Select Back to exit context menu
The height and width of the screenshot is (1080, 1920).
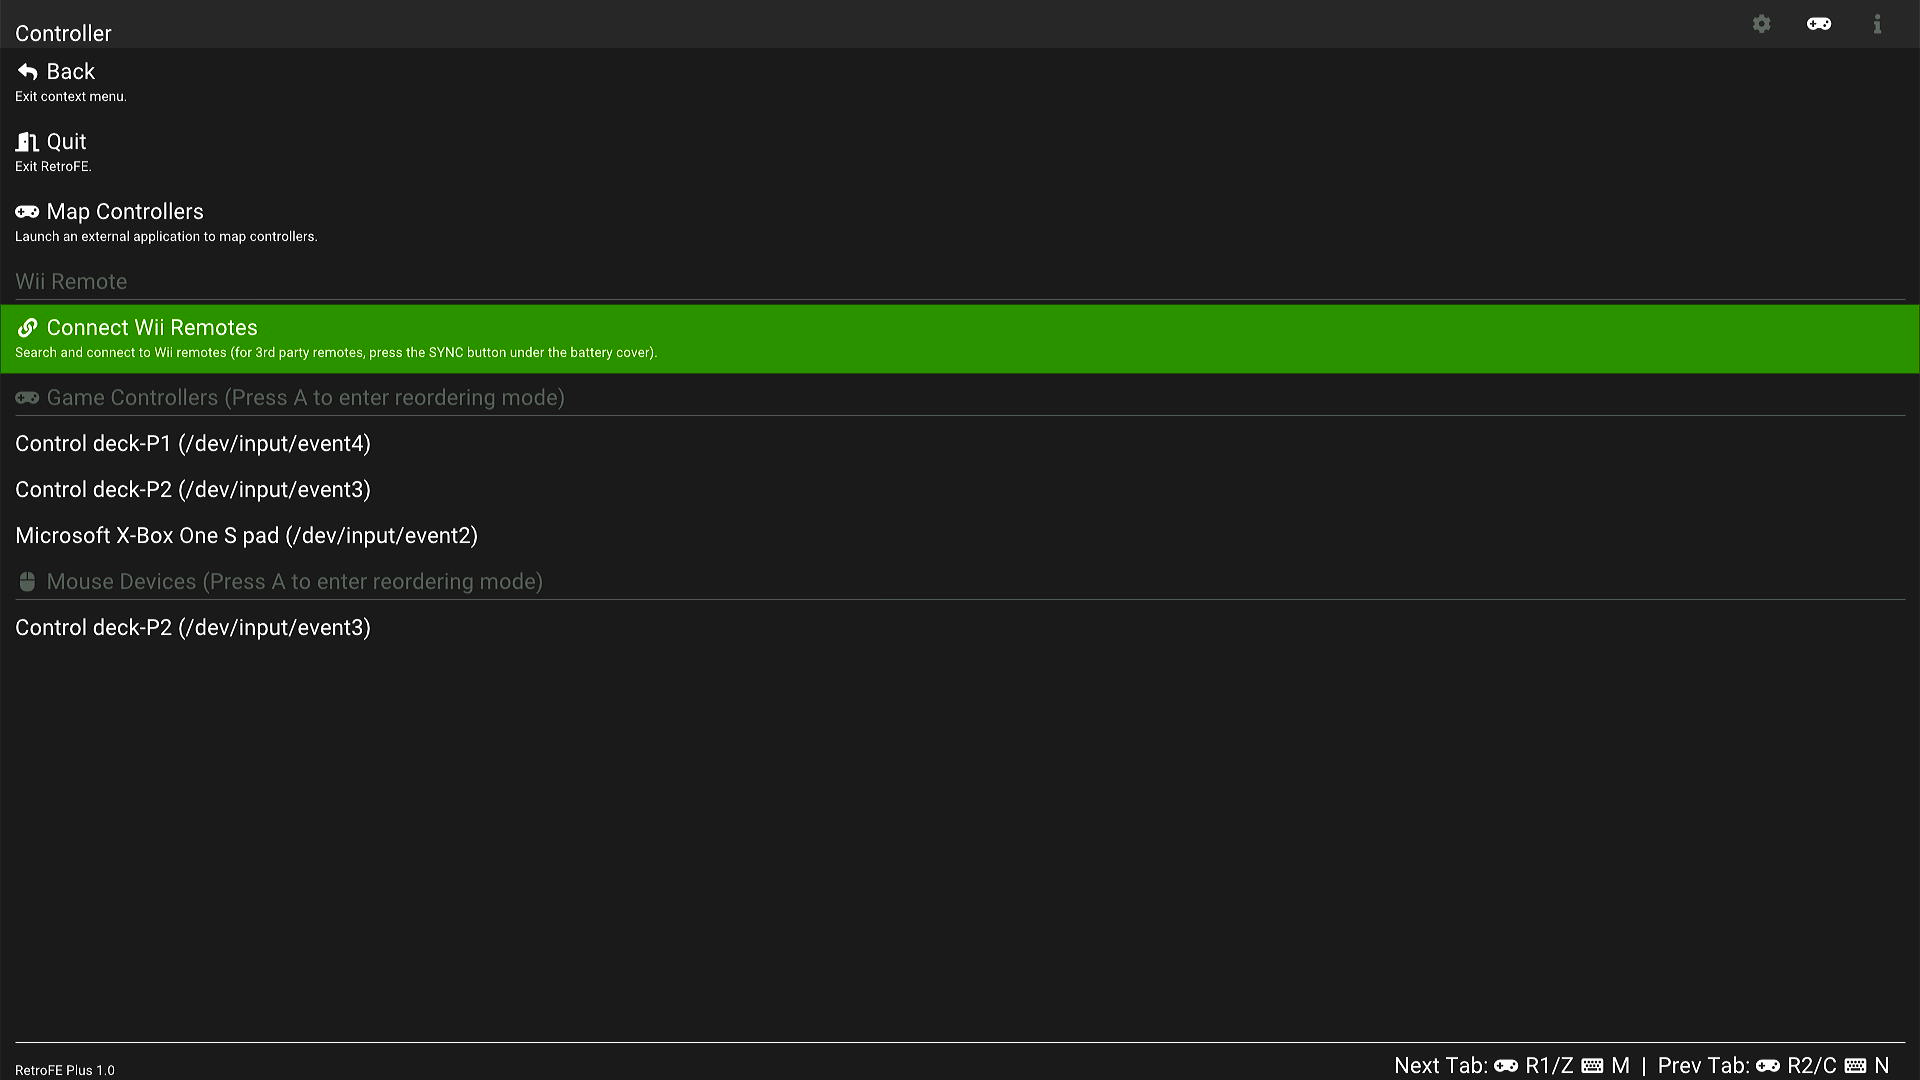[x=70, y=71]
